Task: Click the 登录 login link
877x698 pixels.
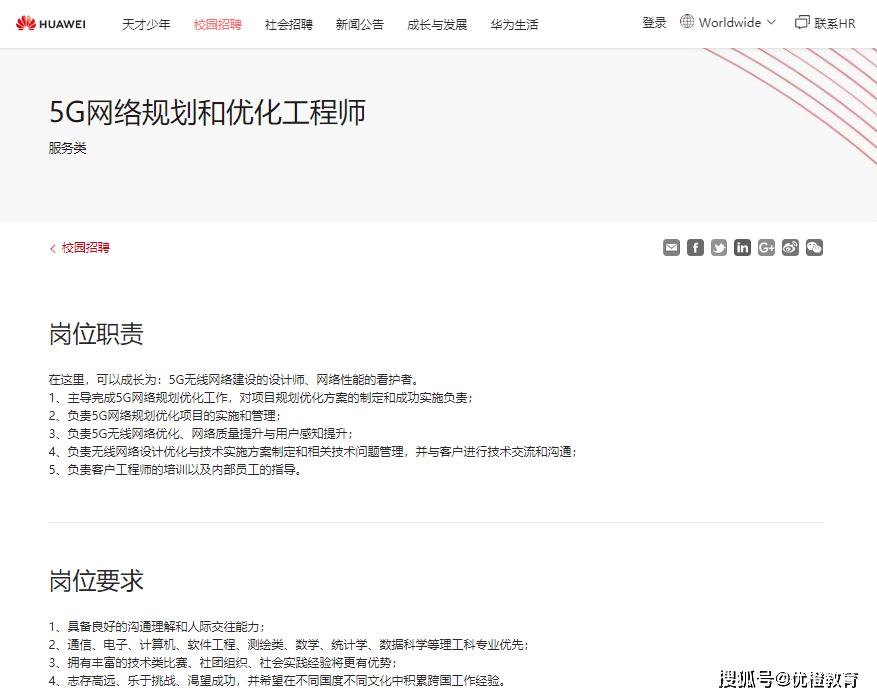Action: coord(654,21)
